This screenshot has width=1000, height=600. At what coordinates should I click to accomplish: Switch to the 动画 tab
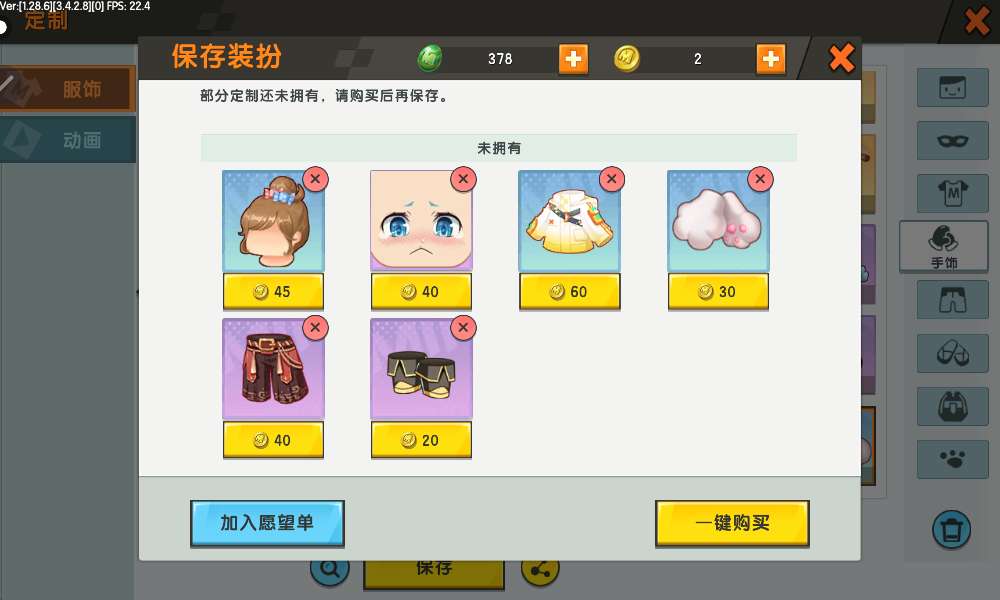[x=68, y=140]
